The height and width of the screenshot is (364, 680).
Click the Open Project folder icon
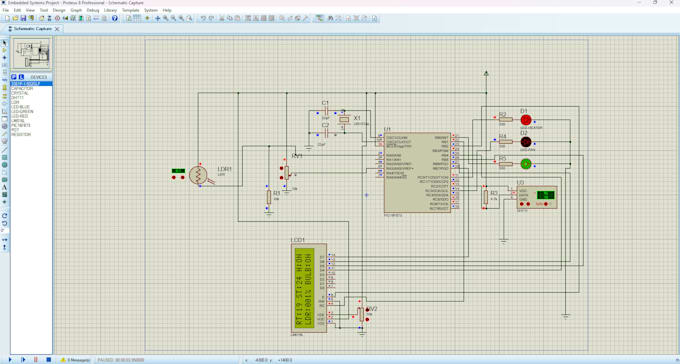pyautogui.click(x=15, y=18)
